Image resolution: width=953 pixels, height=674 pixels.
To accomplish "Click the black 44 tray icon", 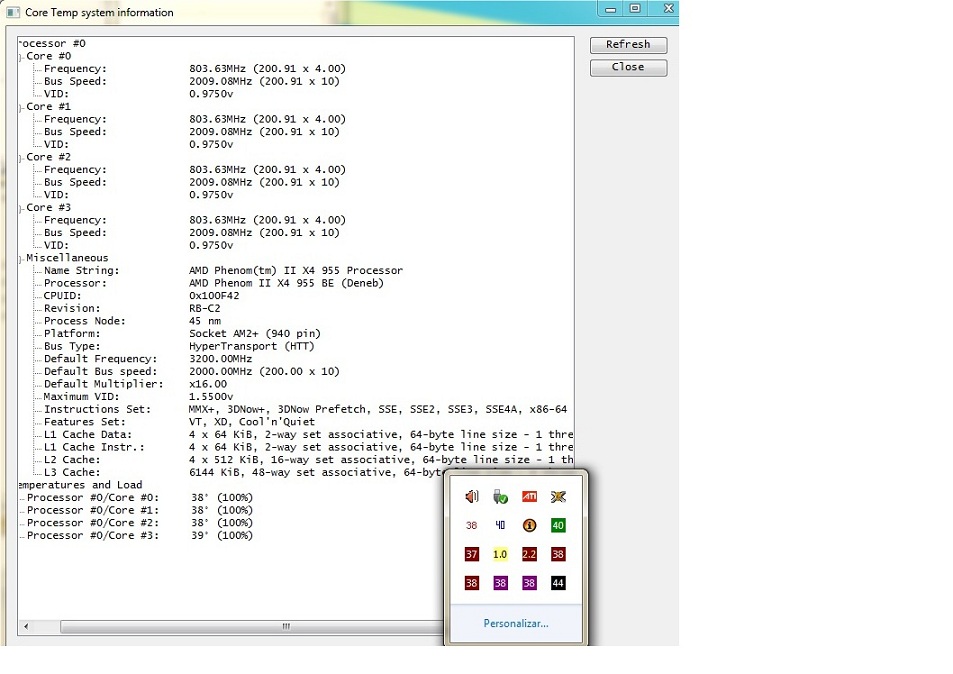I will click(558, 583).
